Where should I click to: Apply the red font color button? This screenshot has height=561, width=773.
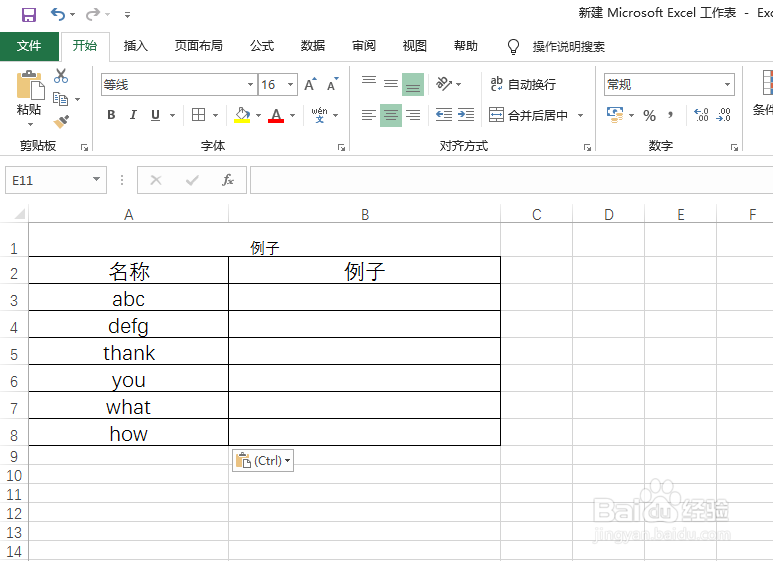click(276, 115)
